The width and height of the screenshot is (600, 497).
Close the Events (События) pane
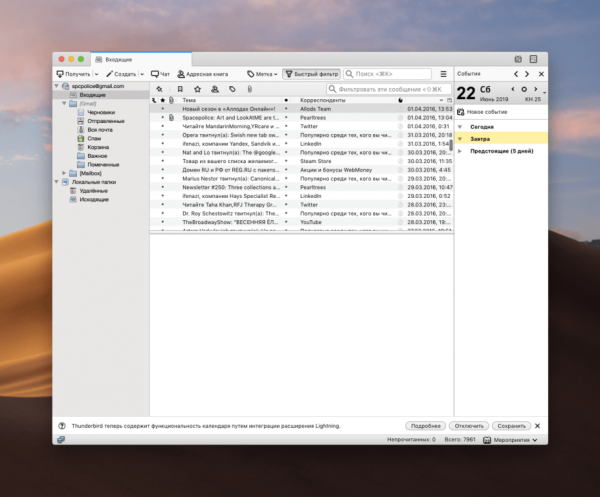point(541,74)
